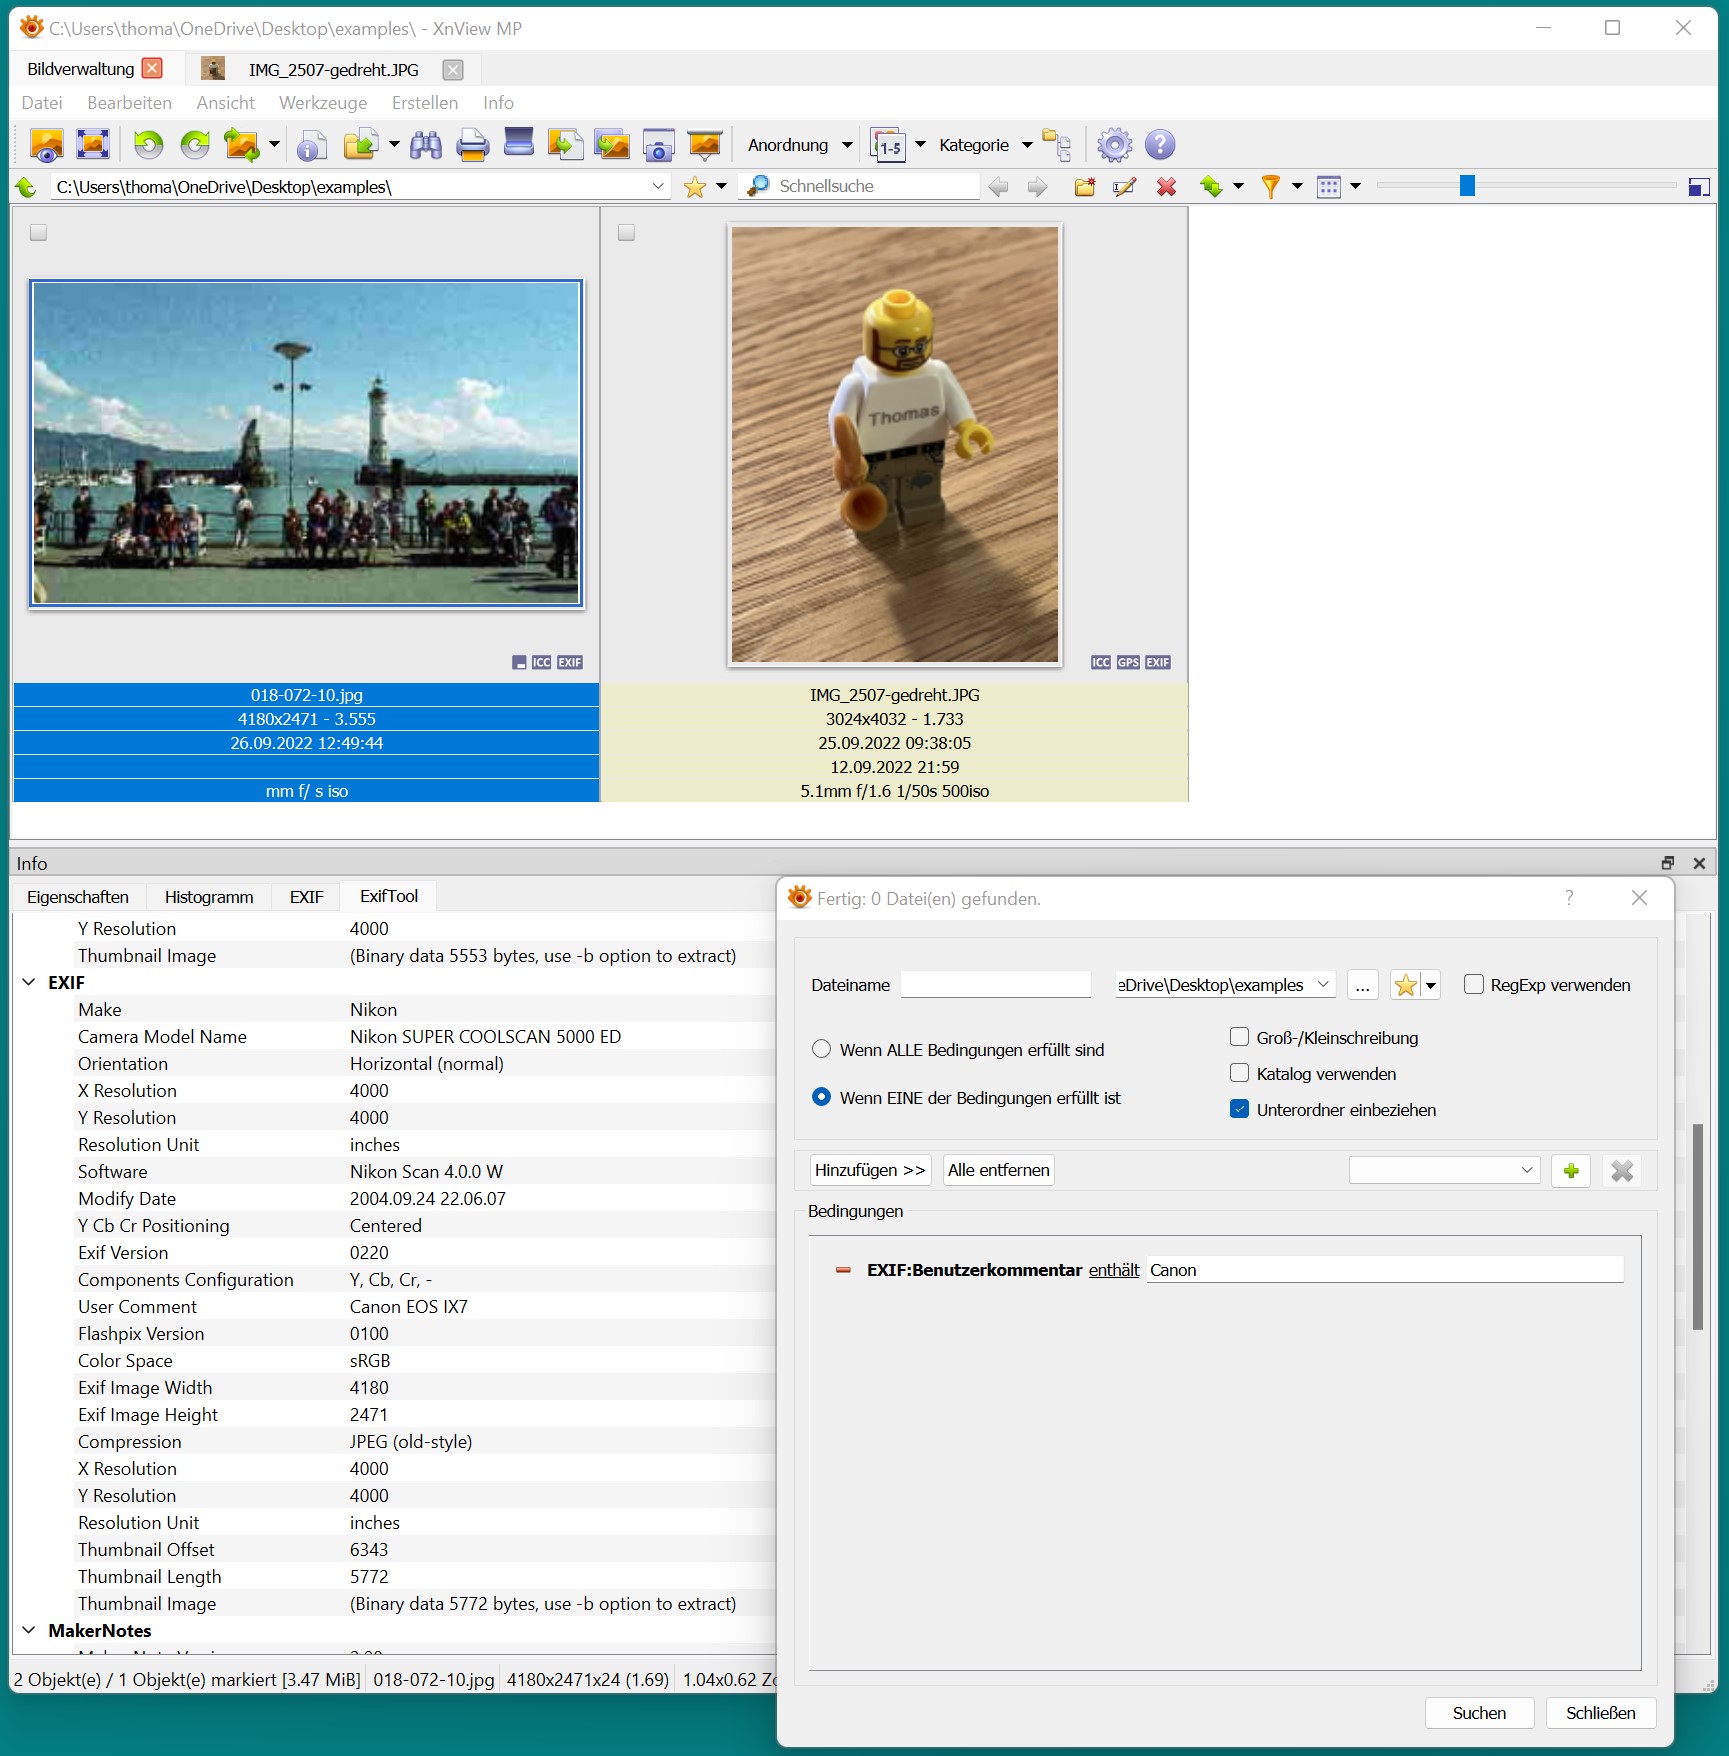
Task: Click the Suchen button
Action: pyautogui.click(x=1478, y=1713)
